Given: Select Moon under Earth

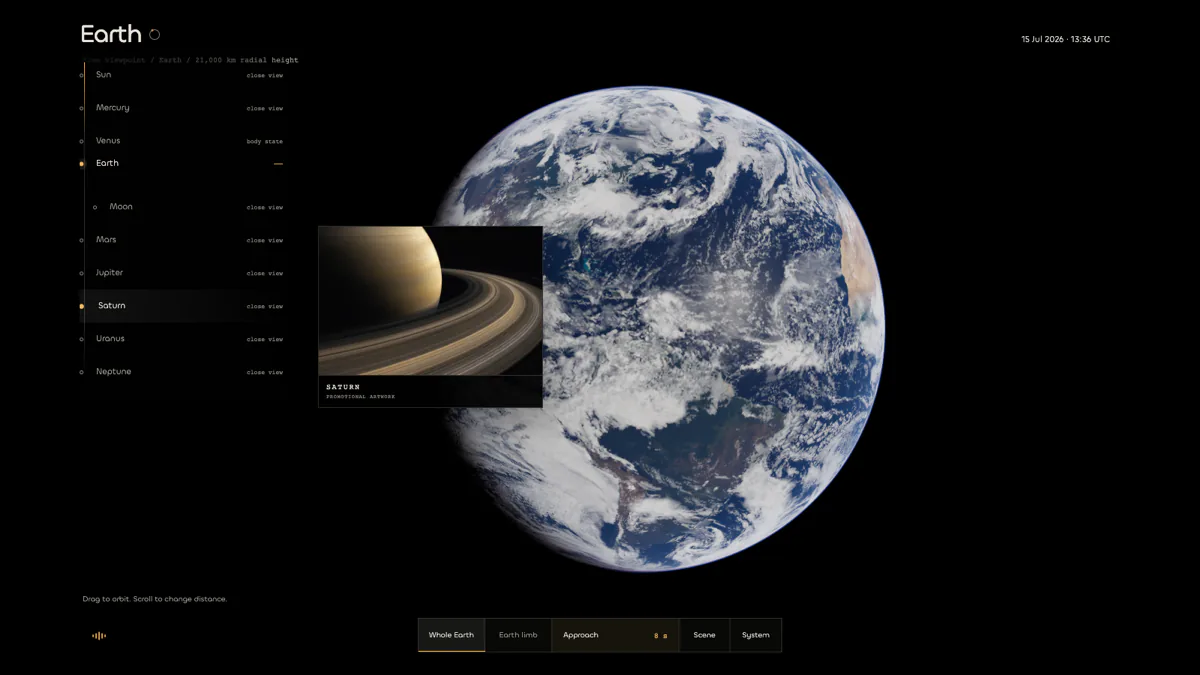Looking at the screenshot, I should (121, 207).
